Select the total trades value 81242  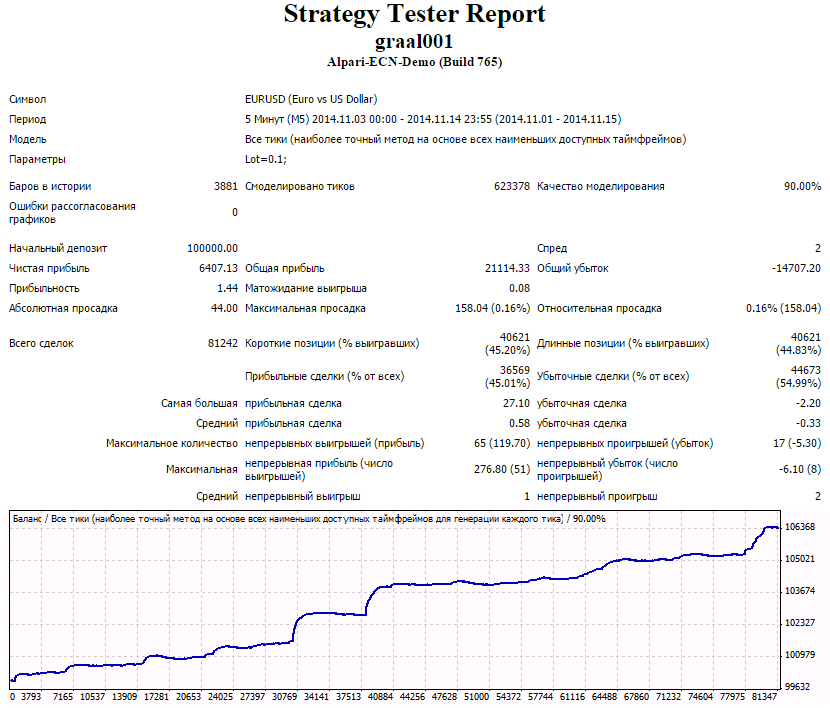(x=222, y=343)
